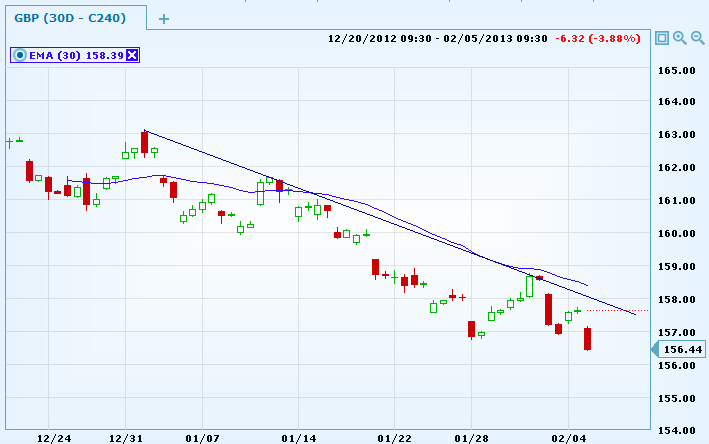Toggle the EMA (30) indicator radio circle
The image size is (709, 444).
(19, 55)
